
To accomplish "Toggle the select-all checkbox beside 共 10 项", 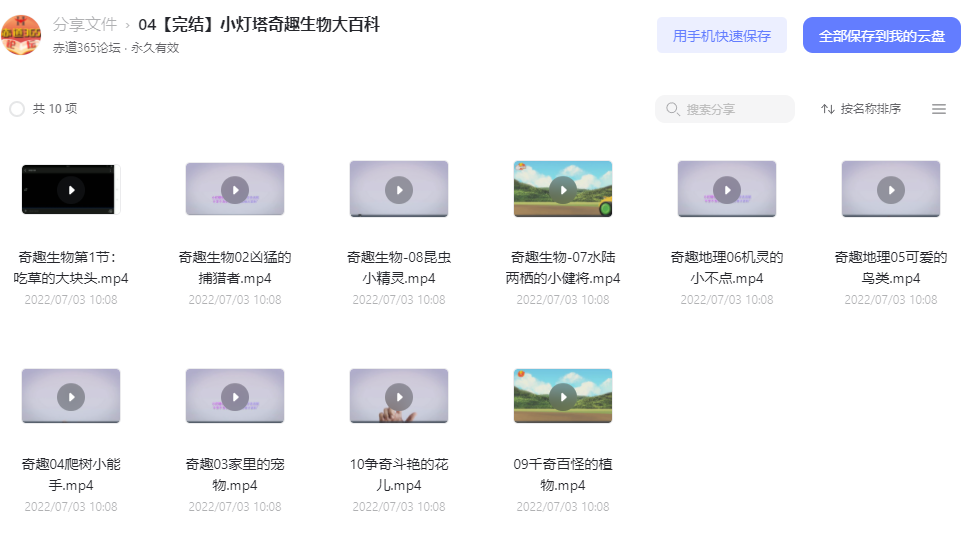I will tap(17, 109).
